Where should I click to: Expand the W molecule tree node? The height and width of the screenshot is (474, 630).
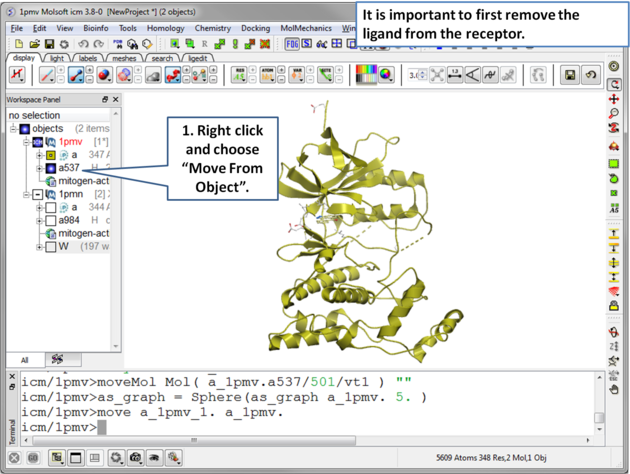39,246
